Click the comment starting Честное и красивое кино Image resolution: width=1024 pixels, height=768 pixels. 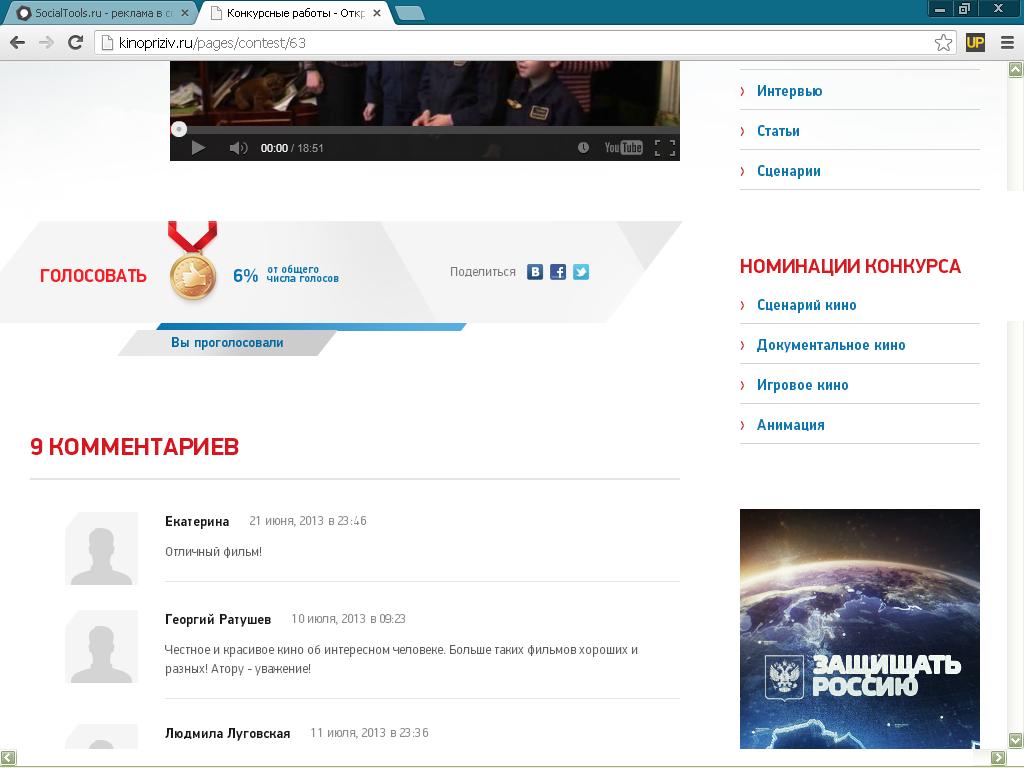[401, 659]
